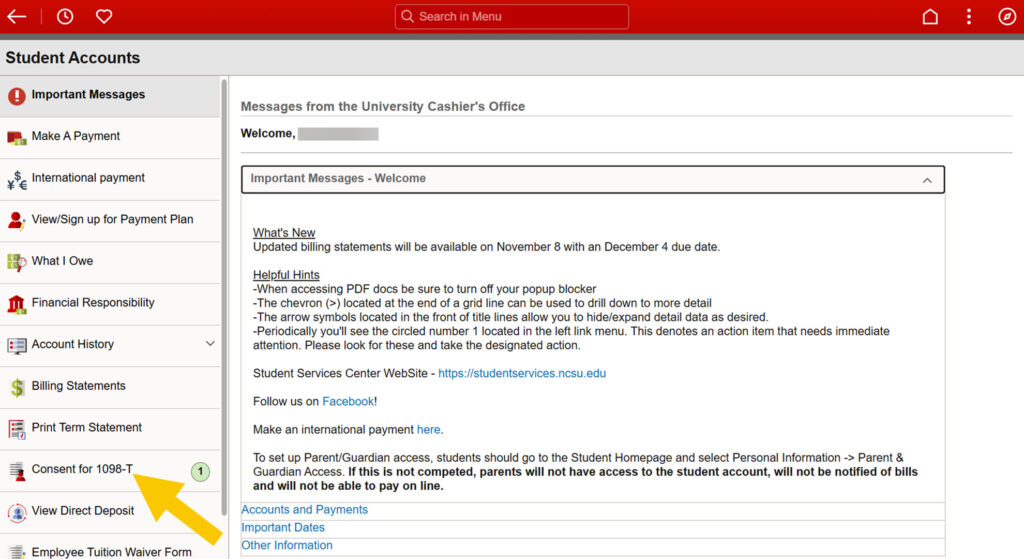Expand the Important Dates section
The width and height of the screenshot is (1024, 559).
(x=283, y=527)
